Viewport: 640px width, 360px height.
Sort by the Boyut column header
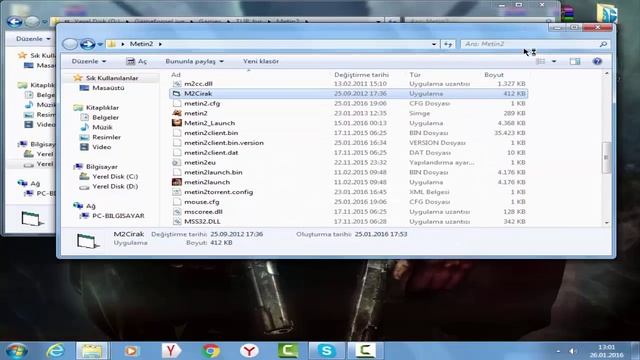click(494, 75)
